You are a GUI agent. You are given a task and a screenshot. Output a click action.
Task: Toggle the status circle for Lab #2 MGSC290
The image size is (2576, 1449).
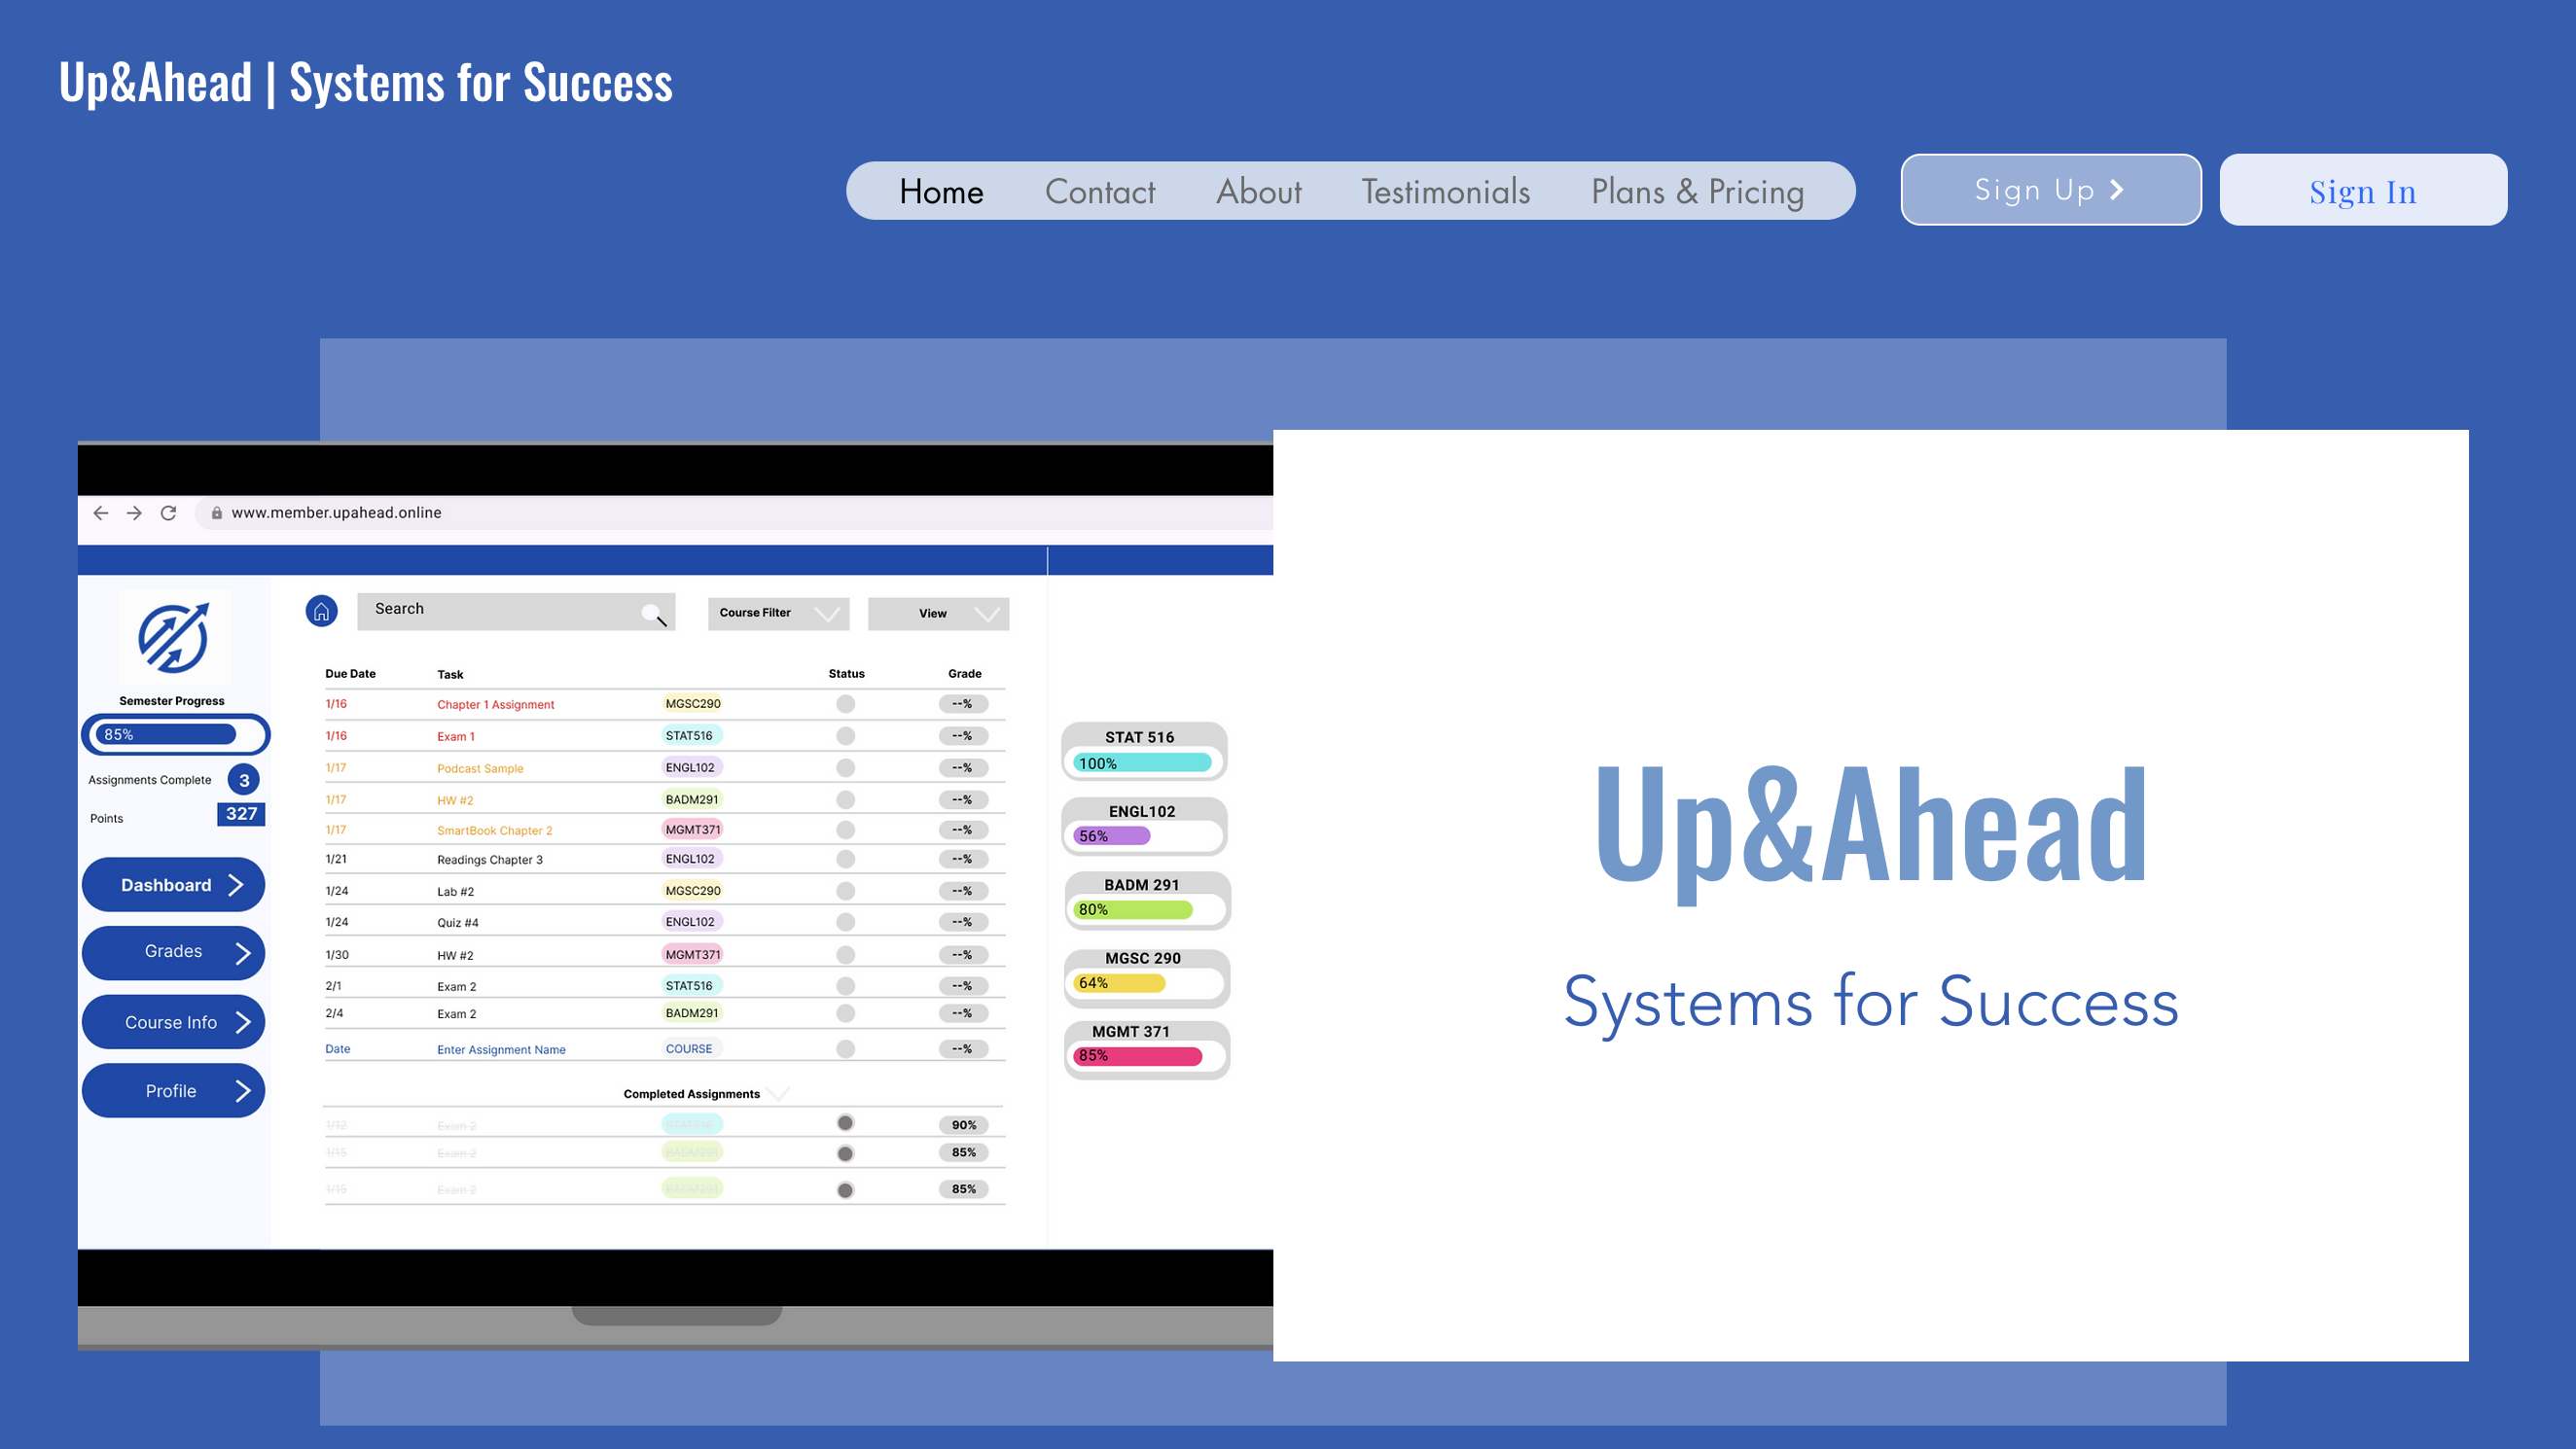845,890
